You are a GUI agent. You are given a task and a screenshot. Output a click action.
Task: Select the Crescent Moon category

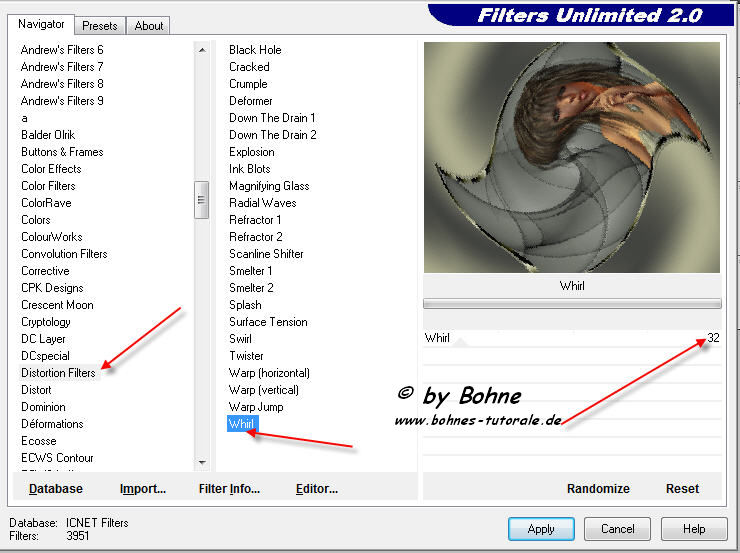coord(57,305)
